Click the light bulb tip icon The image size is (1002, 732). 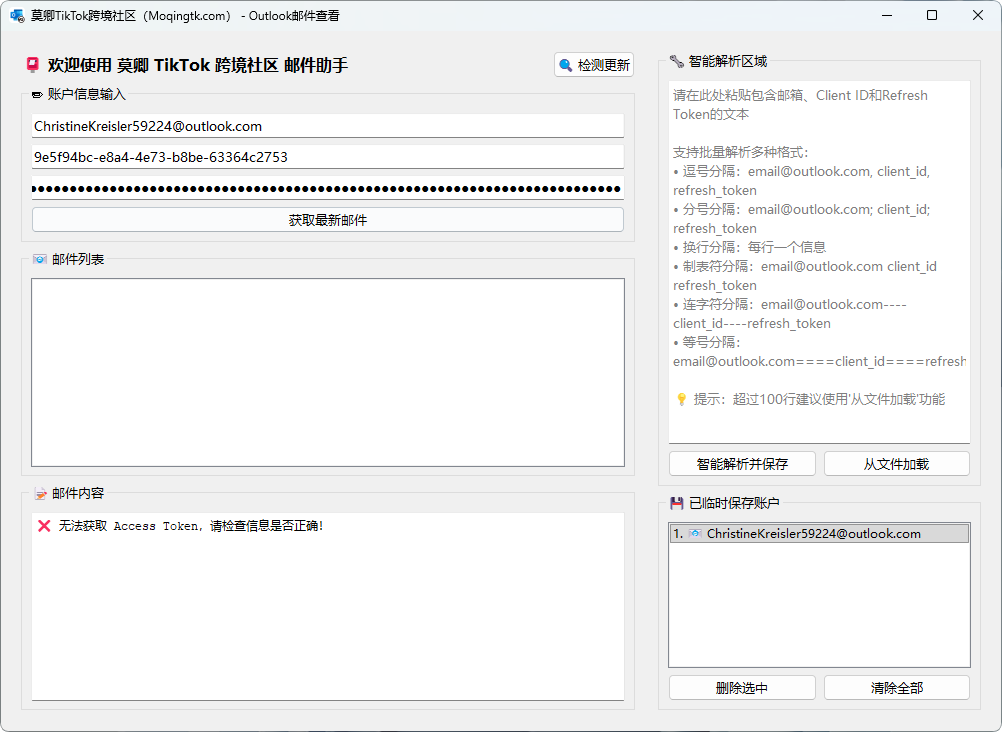coord(681,400)
